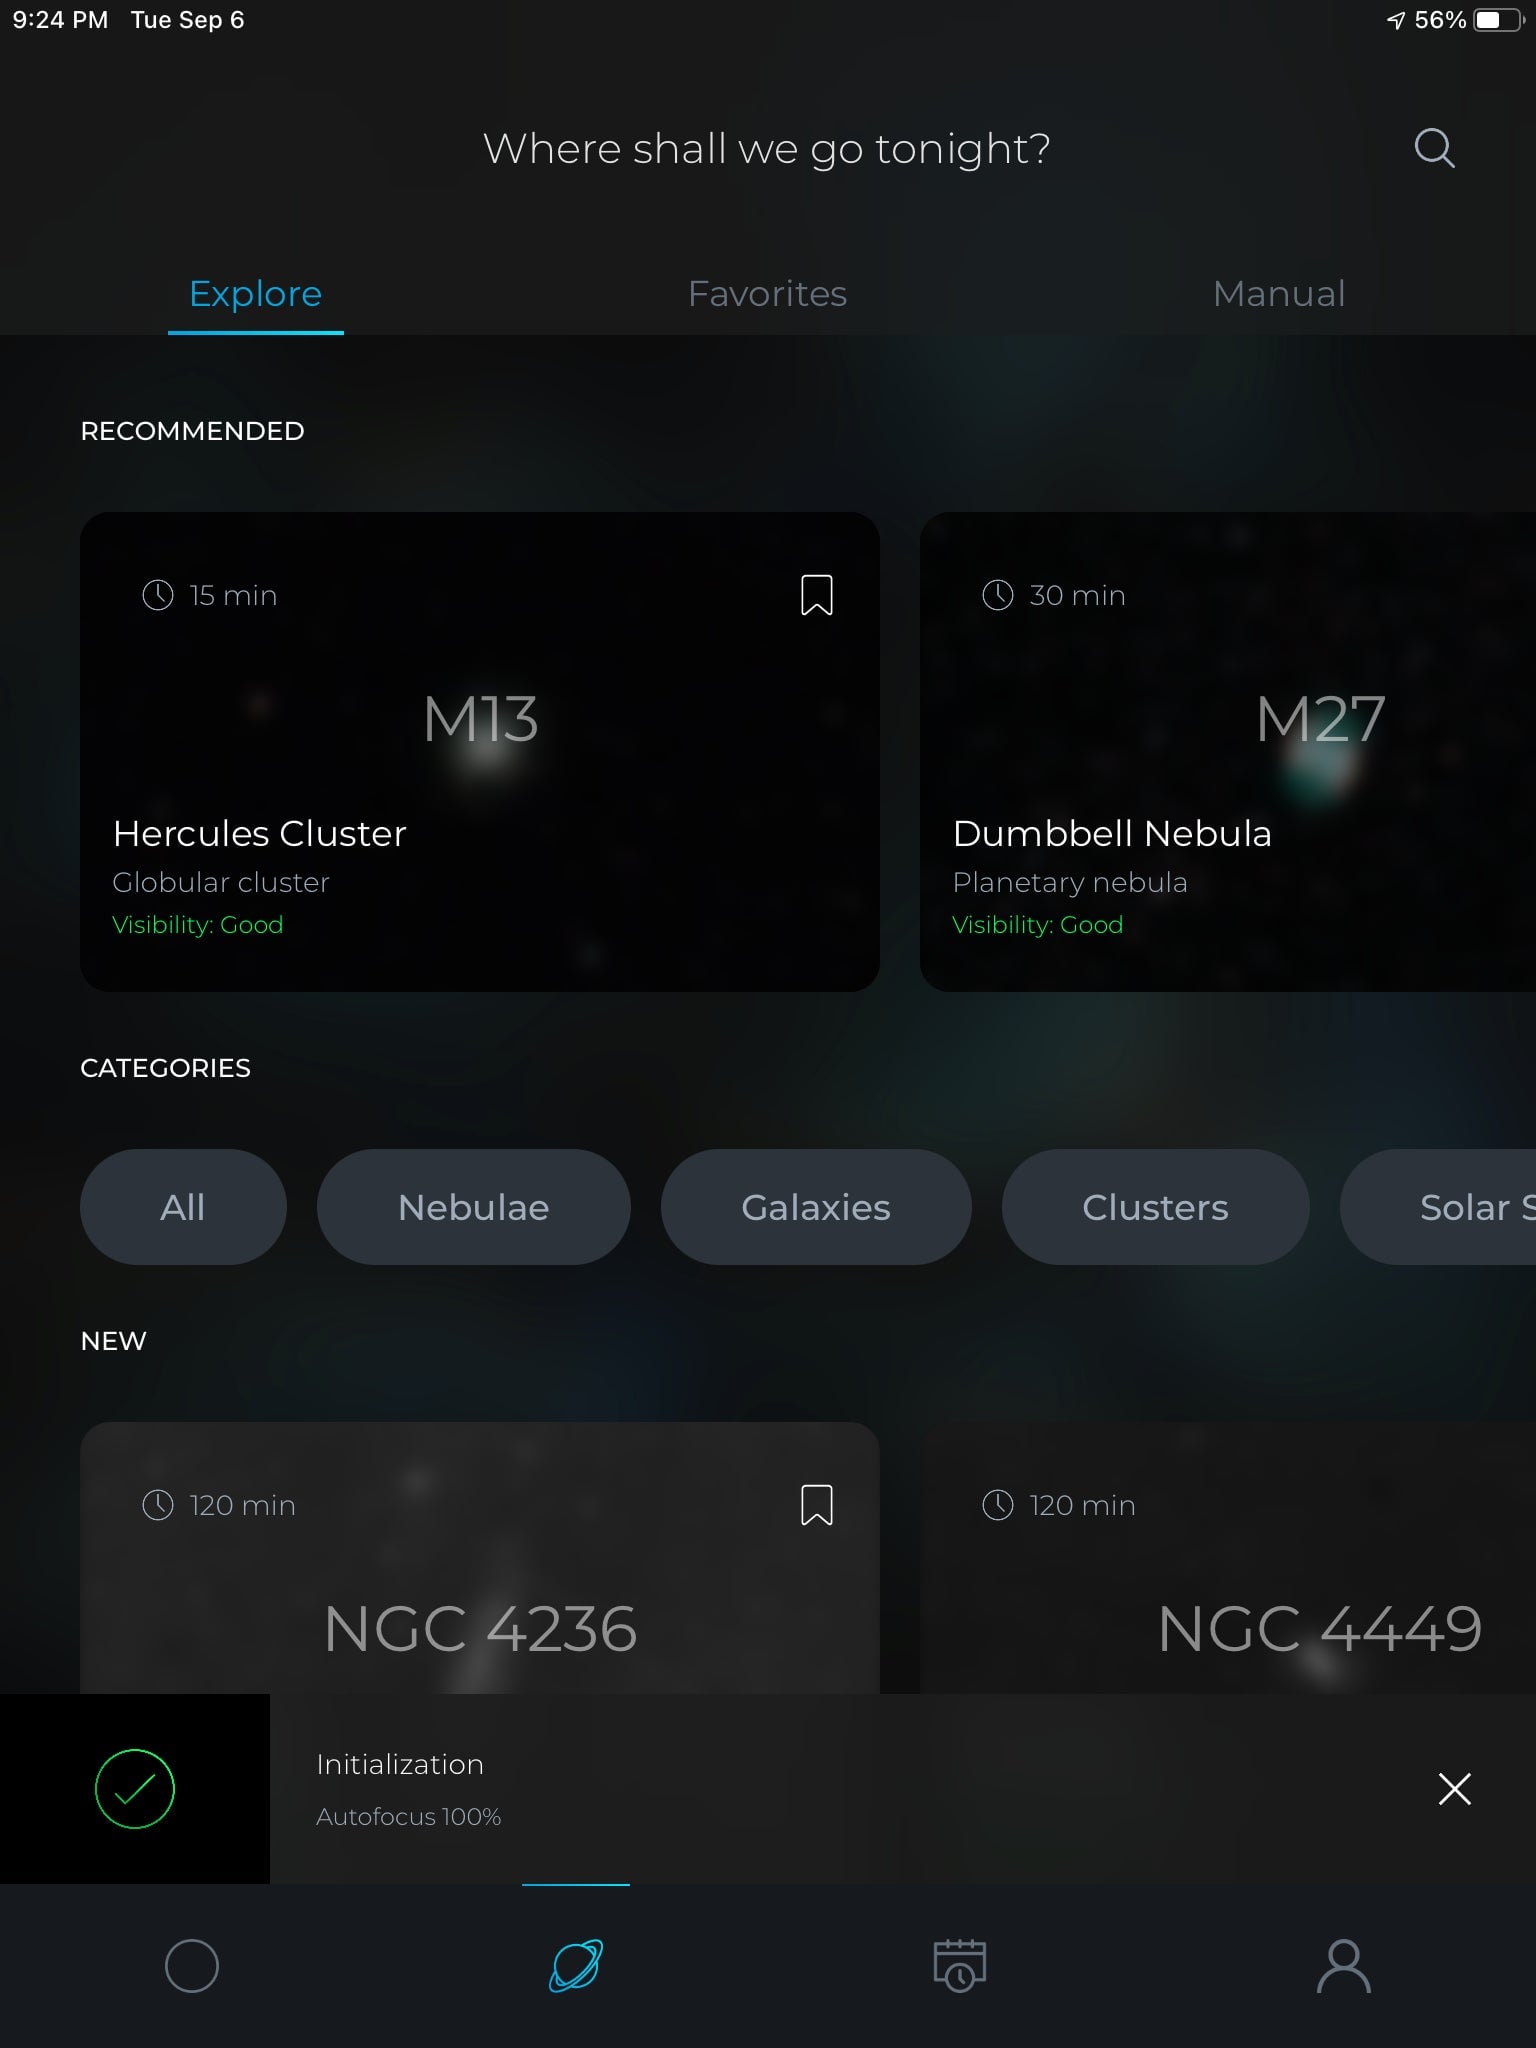Switch to the Manual tab
Image resolution: width=1536 pixels, height=2048 pixels.
tap(1279, 294)
